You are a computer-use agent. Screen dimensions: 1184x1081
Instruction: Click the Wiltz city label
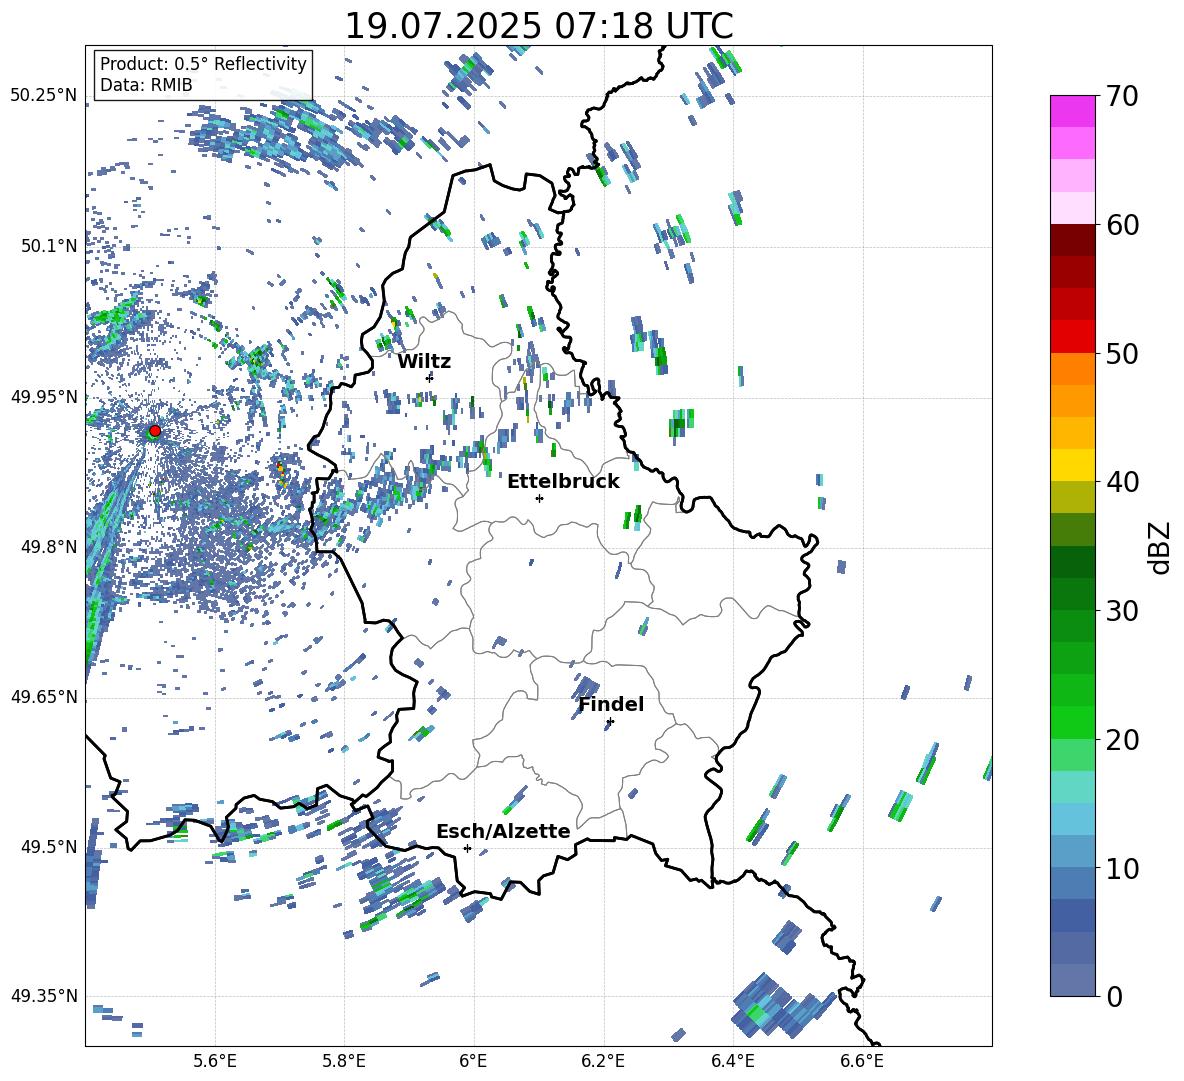tap(424, 362)
